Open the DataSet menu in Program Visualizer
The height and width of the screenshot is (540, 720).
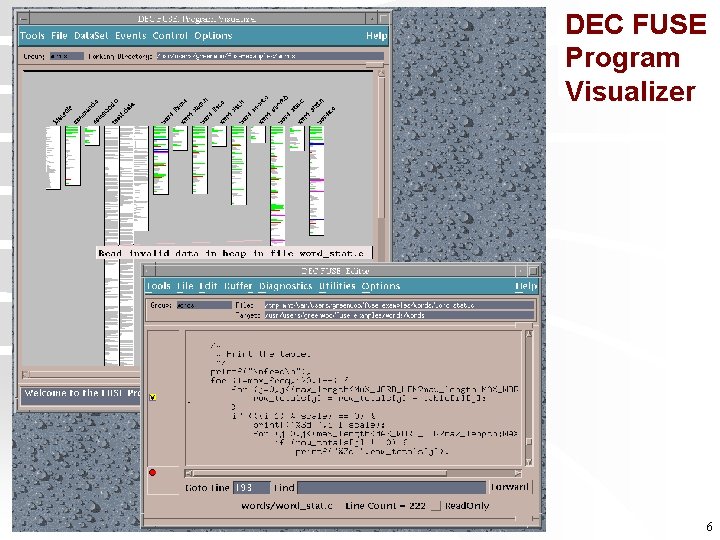[91, 35]
